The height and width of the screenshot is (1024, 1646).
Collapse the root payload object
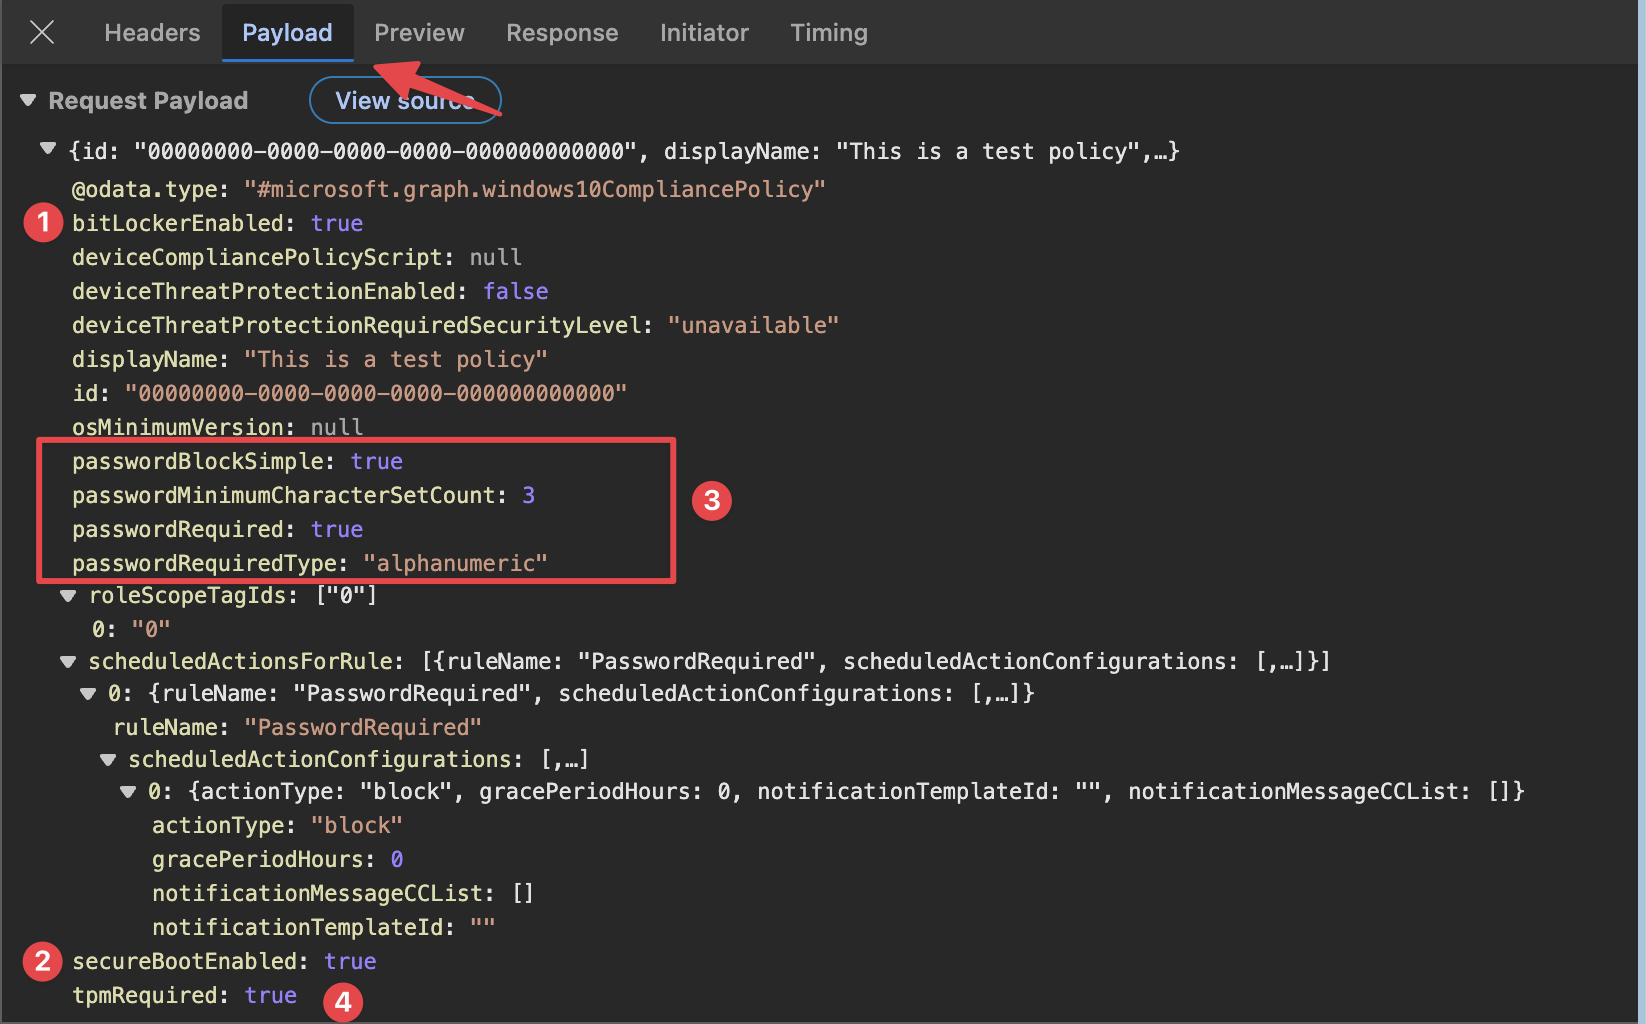click(x=47, y=150)
